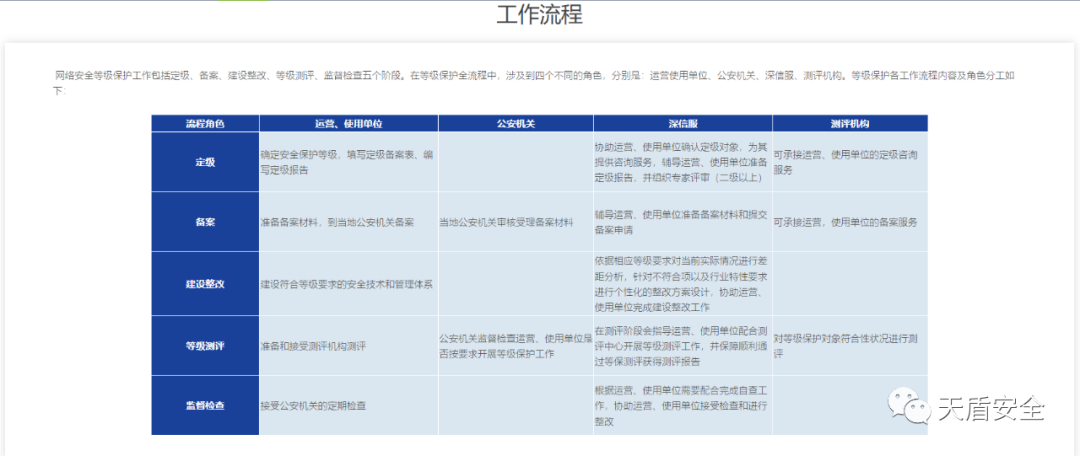Click cell 准备备案材料，到当地公安机关备案
1080x456 pixels.
coord(349,222)
